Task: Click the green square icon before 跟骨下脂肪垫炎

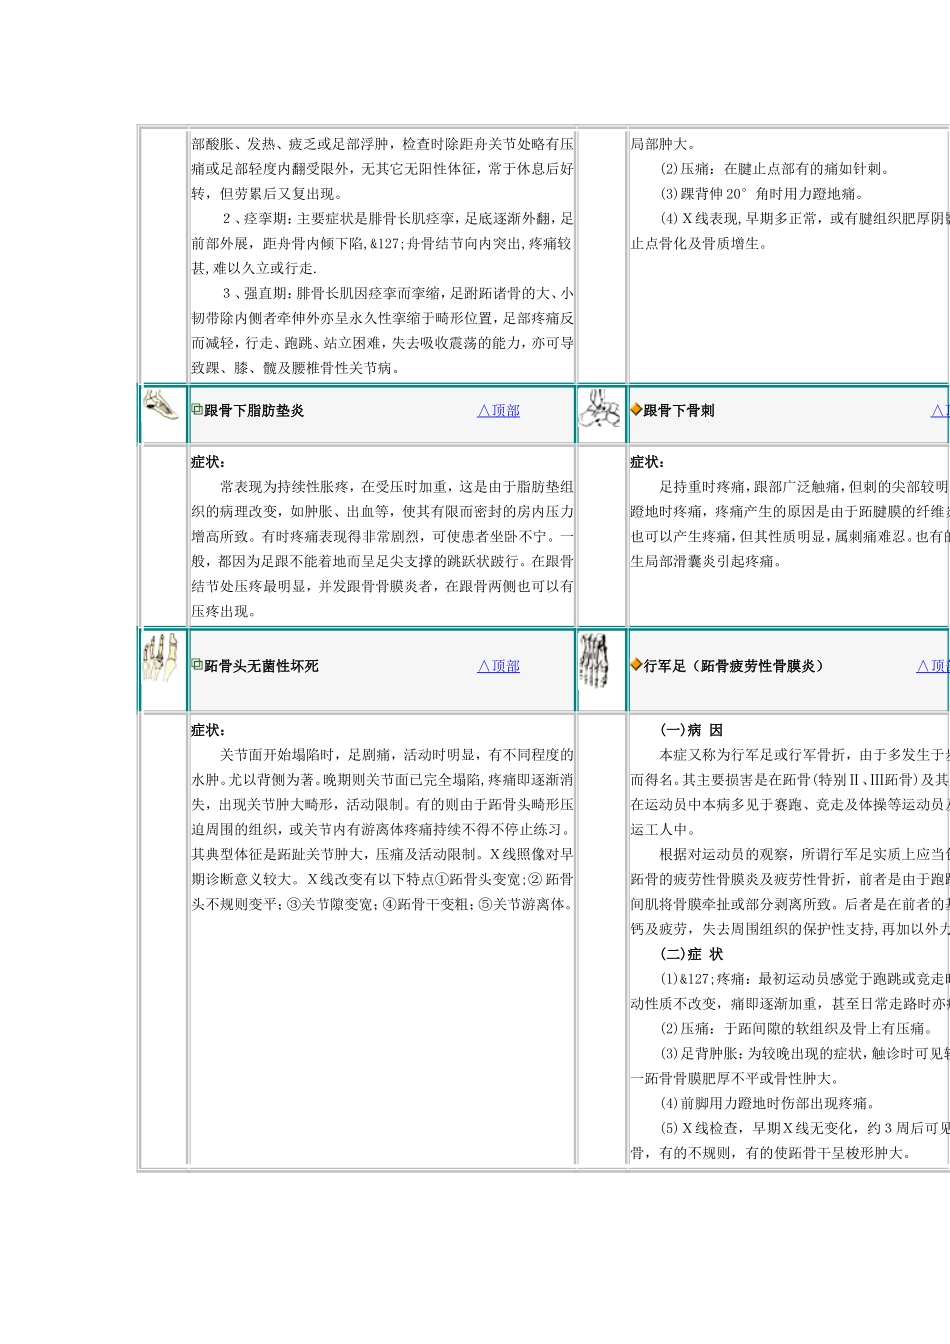Action: click(x=197, y=410)
